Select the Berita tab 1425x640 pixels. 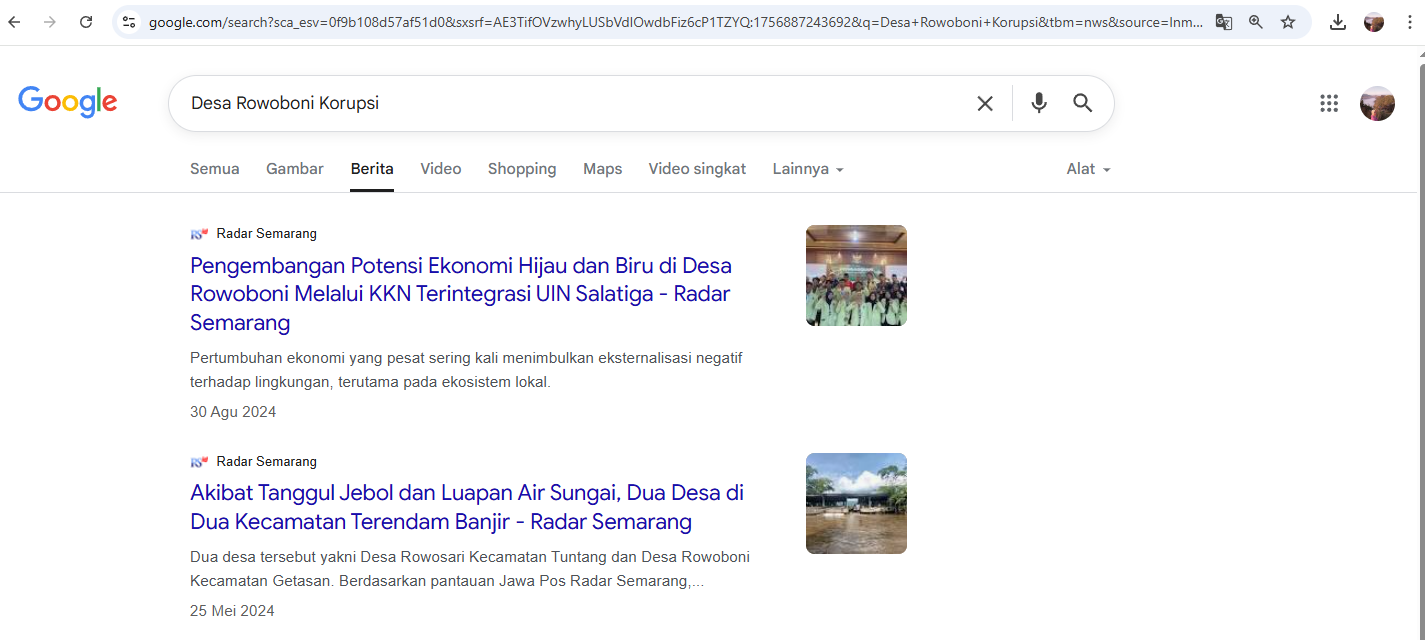tap(372, 169)
